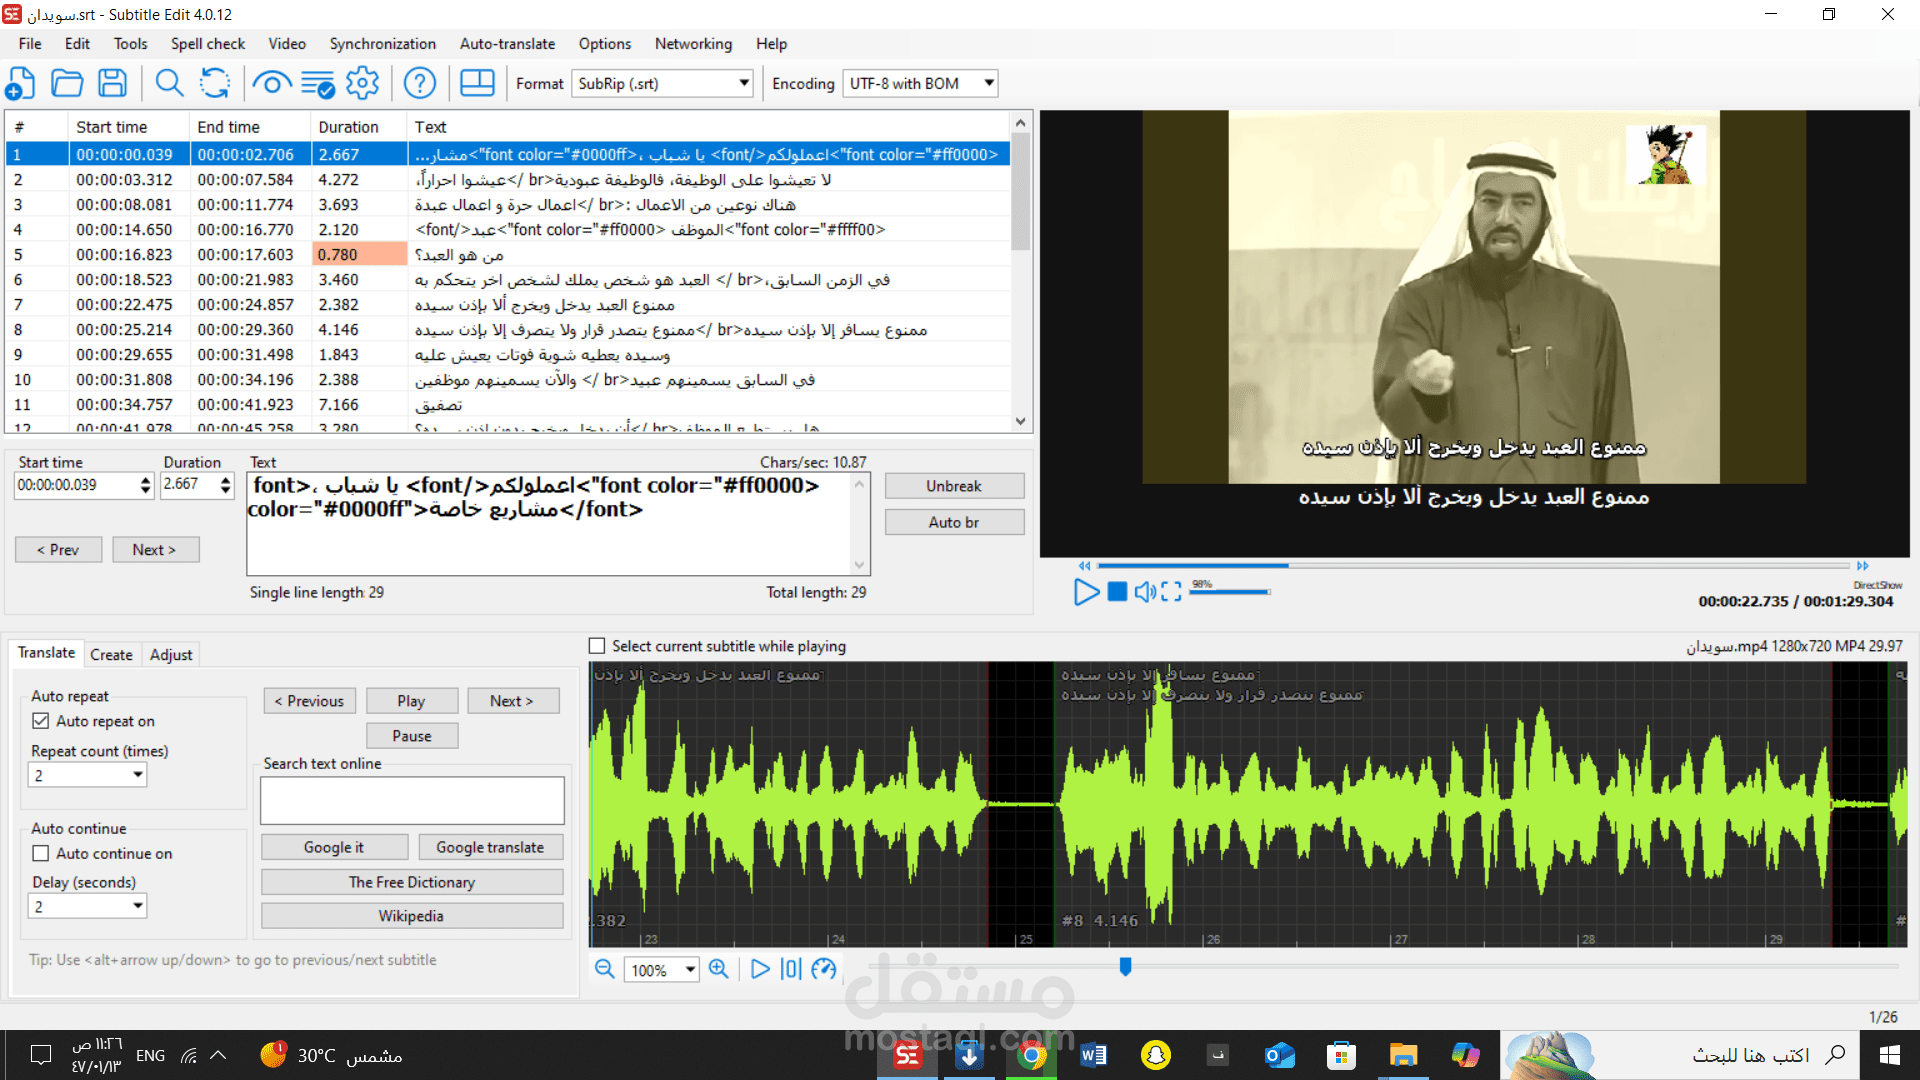Move the waveform position slider handle
This screenshot has height=1080, width=1920.
pos(1125,966)
